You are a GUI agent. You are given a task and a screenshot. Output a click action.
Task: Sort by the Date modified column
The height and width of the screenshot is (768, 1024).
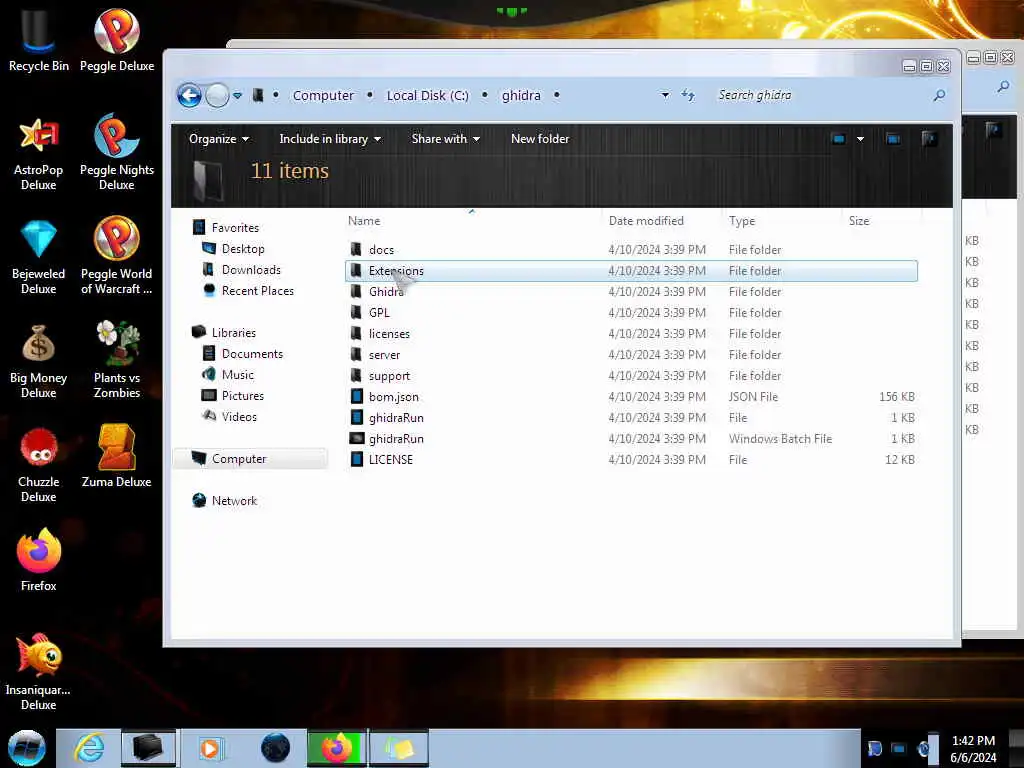646,221
